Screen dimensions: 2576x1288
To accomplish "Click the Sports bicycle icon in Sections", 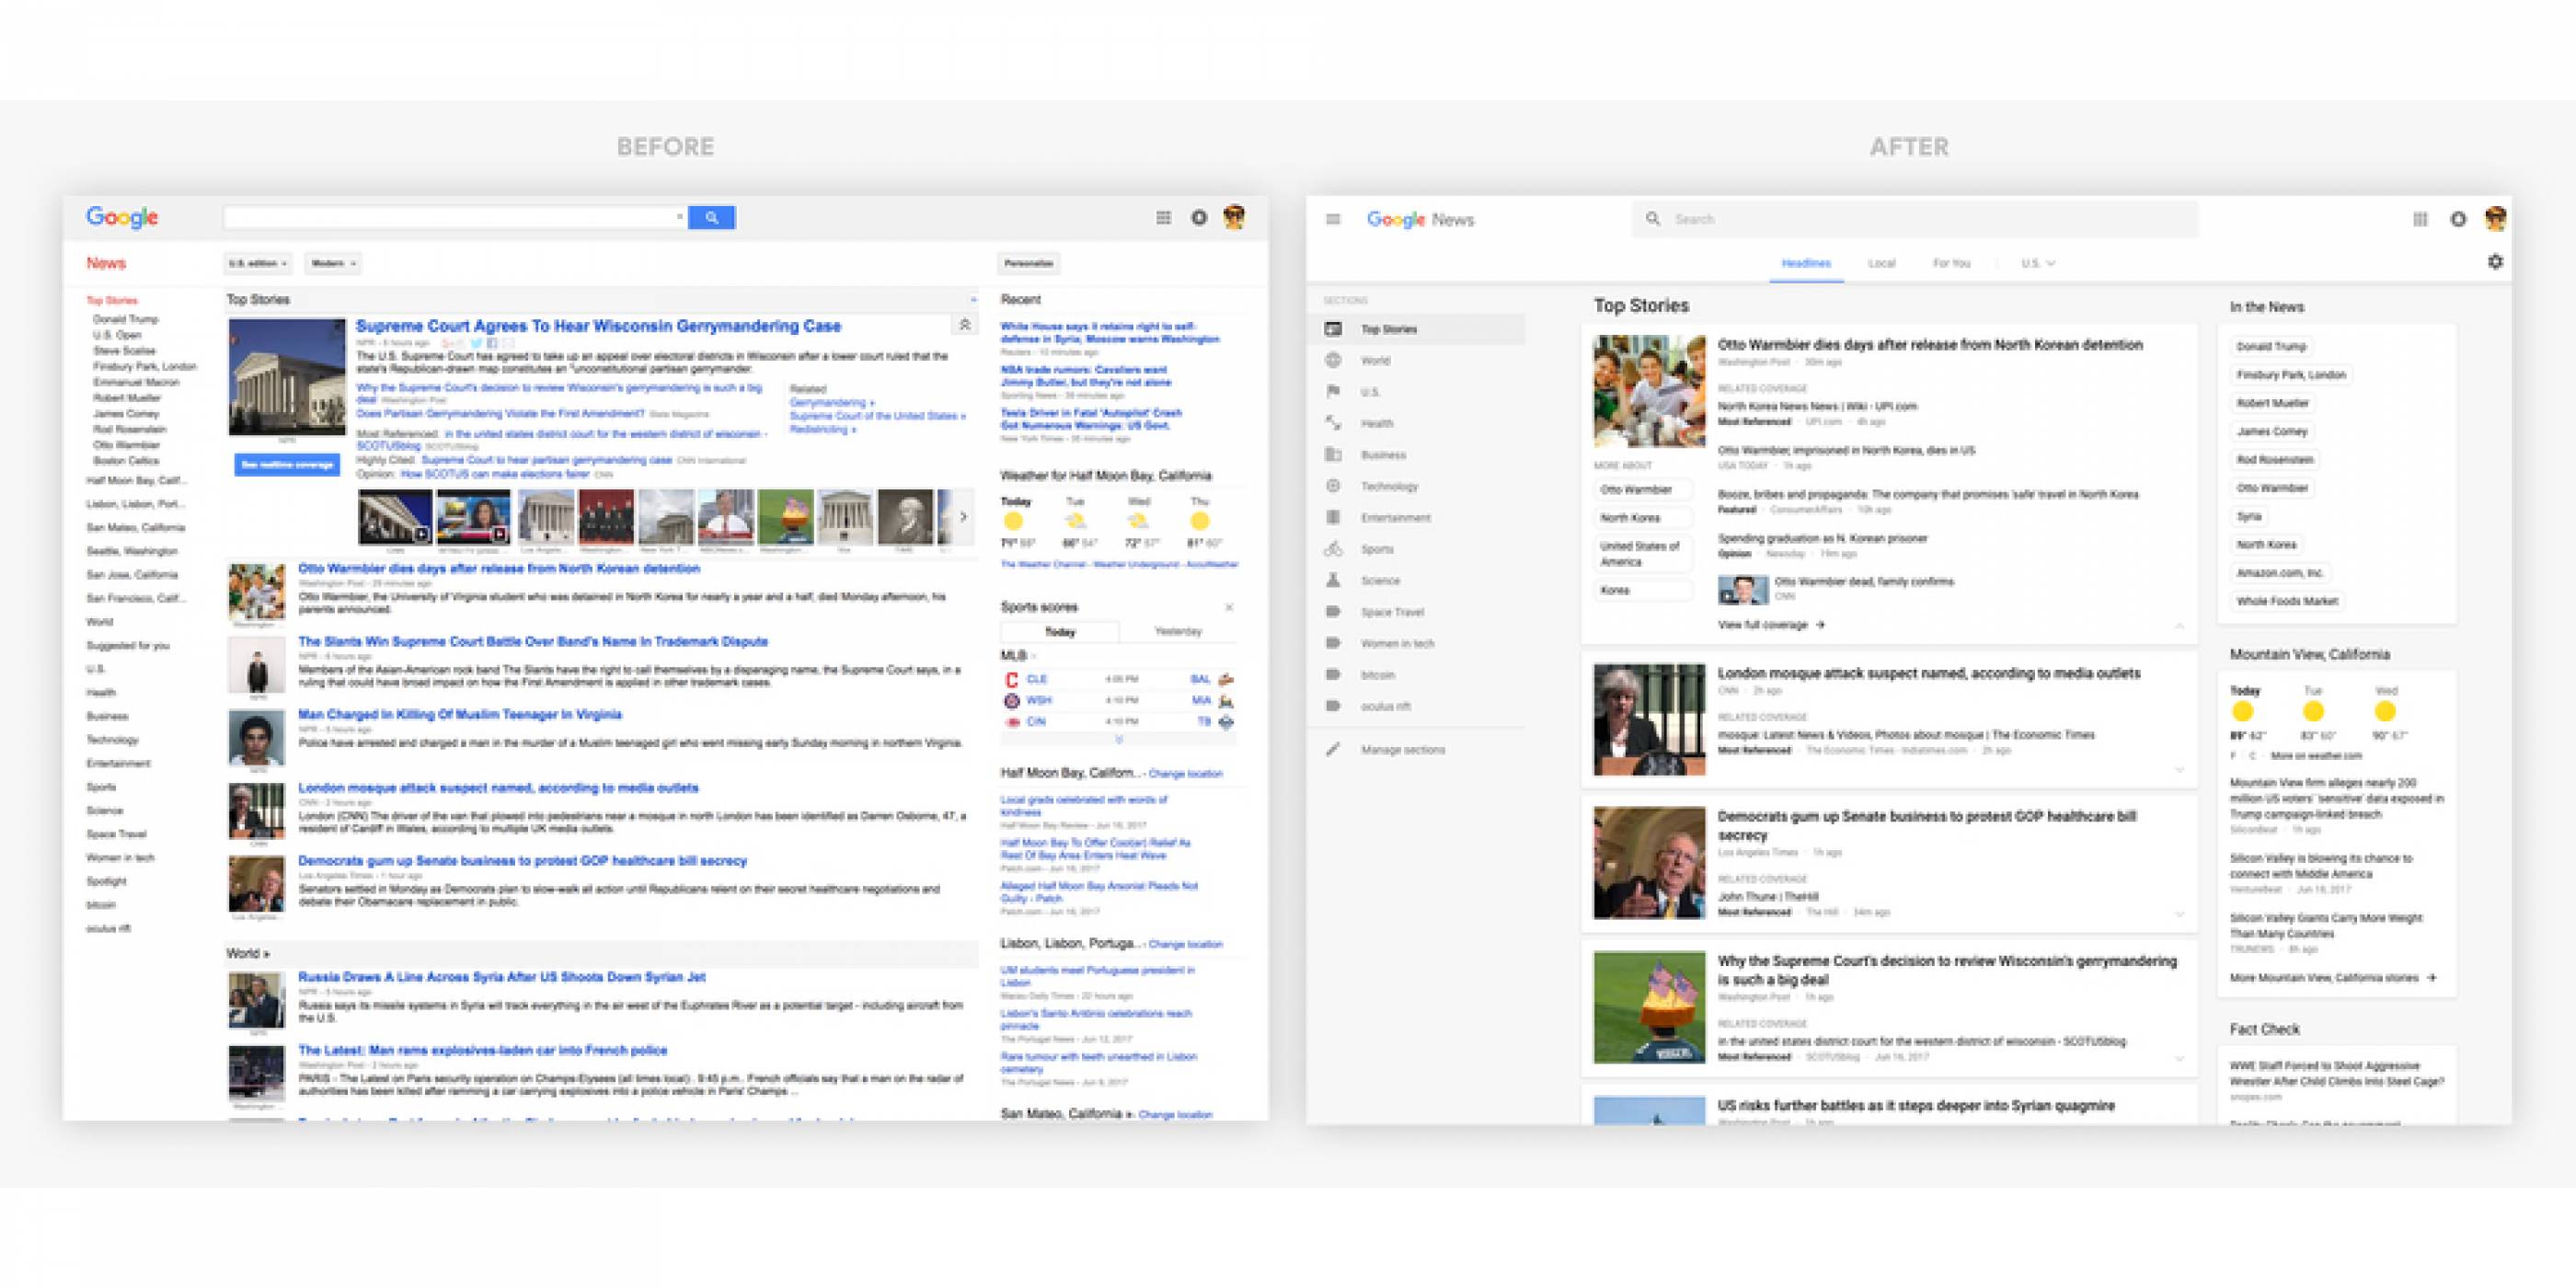I will tap(1333, 549).
